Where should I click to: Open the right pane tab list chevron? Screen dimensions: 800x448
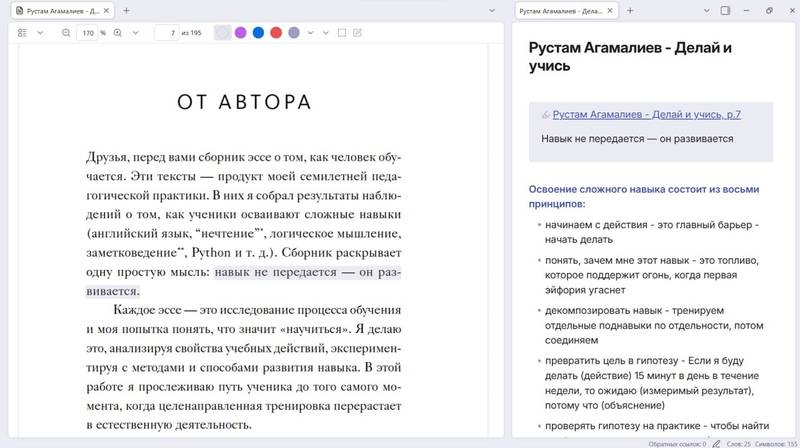click(707, 11)
